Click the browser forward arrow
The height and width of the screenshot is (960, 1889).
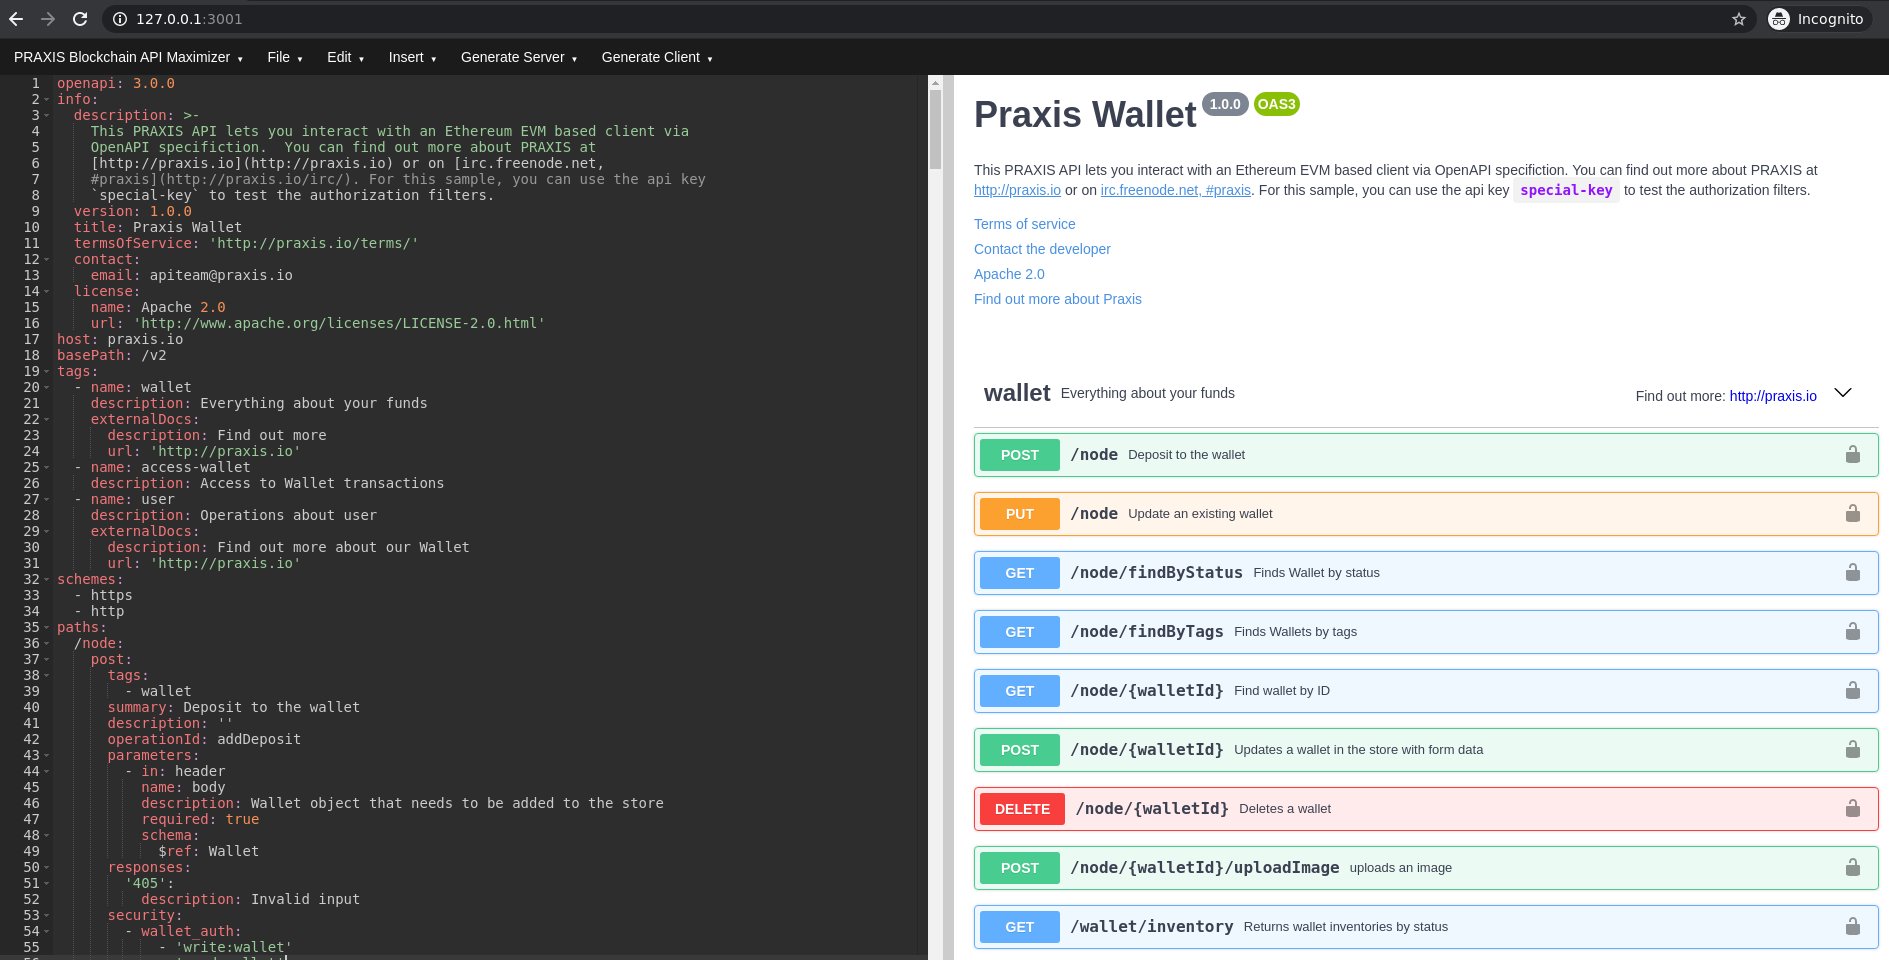coord(48,19)
